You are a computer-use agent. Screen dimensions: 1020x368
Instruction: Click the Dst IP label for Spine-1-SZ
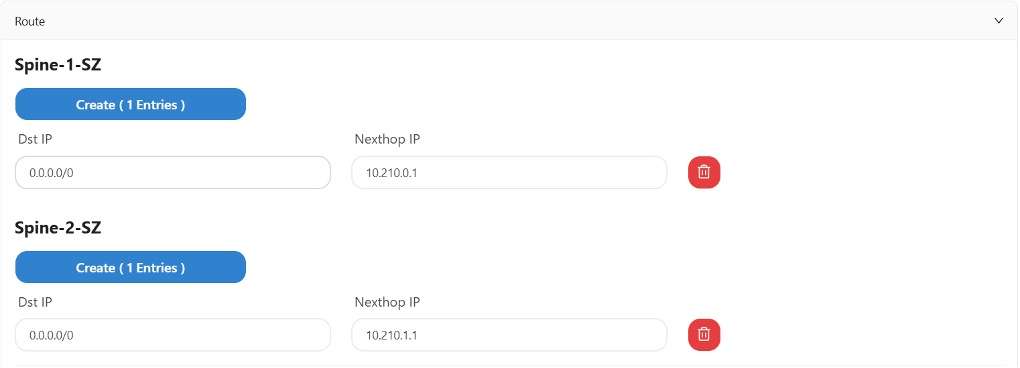pos(34,139)
